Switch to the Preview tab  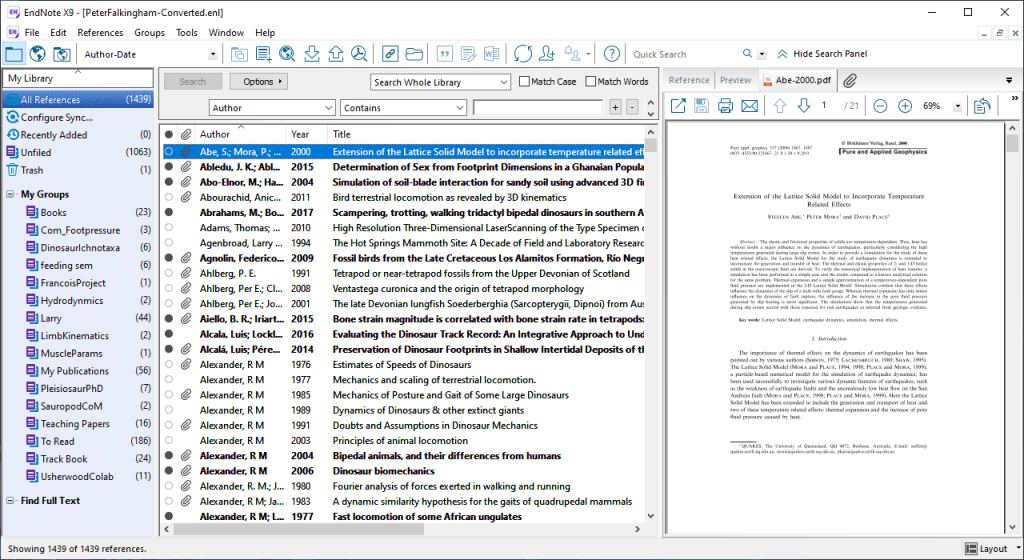(735, 80)
